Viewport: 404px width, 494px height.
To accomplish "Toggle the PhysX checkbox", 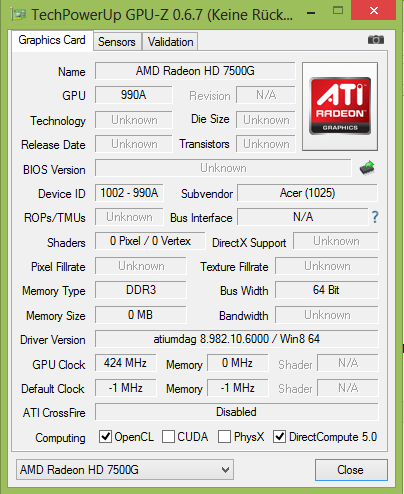I will coord(224,436).
